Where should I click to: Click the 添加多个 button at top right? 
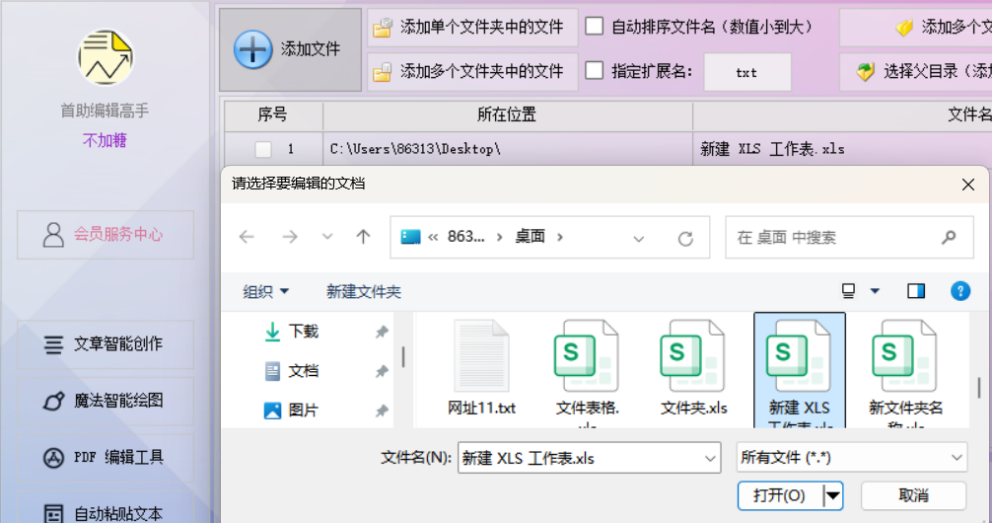tap(915, 27)
